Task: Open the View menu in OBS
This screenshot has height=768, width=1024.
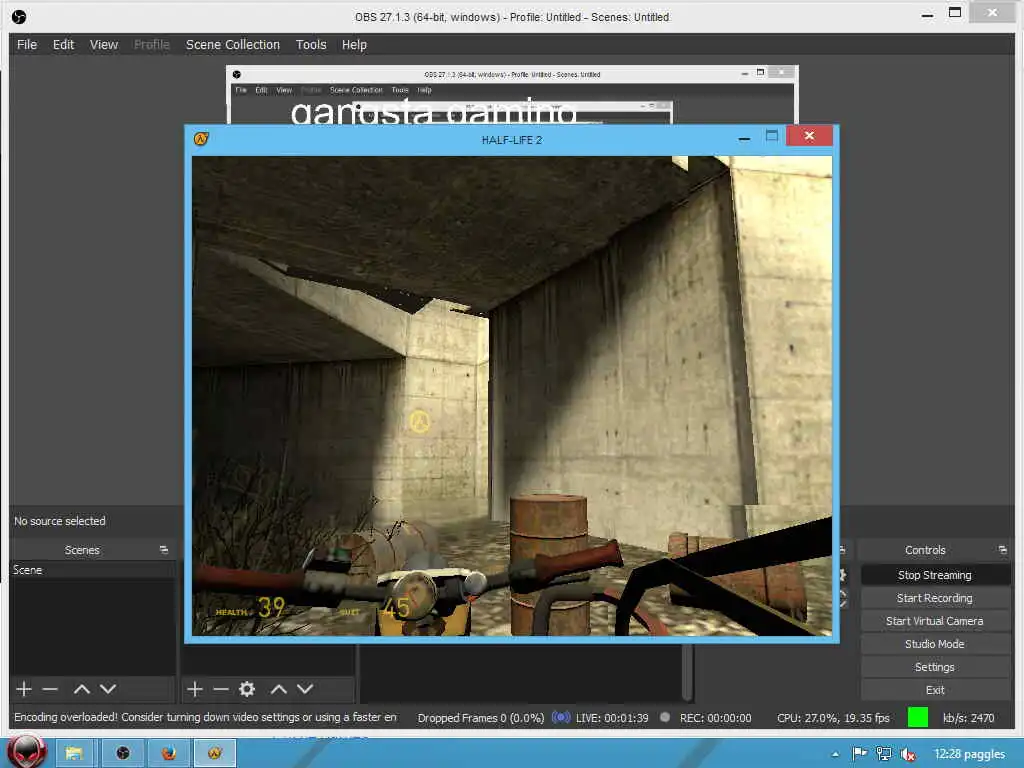Action: point(104,44)
